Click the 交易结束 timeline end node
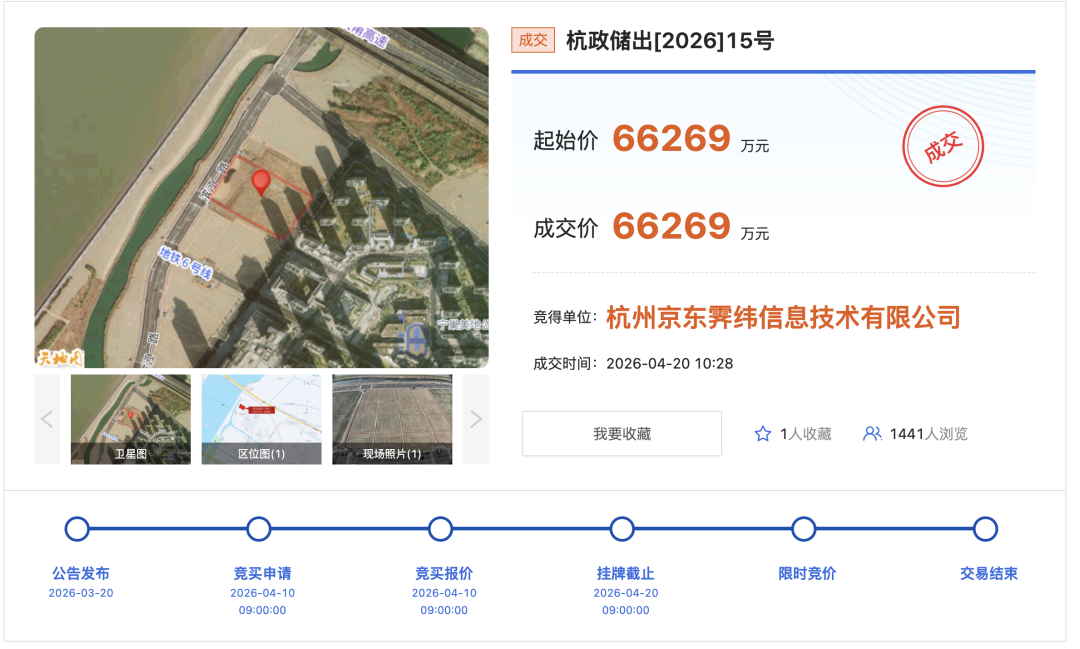This screenshot has width=1080, height=649. tap(985, 529)
